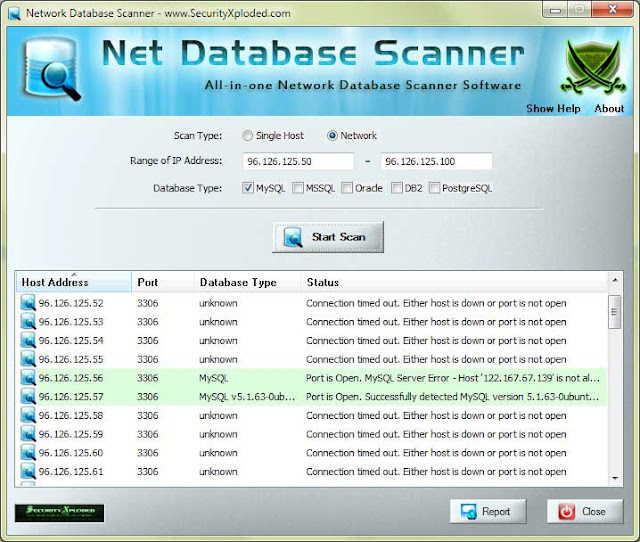Open Show Help link
The height and width of the screenshot is (542, 640).
(553, 109)
